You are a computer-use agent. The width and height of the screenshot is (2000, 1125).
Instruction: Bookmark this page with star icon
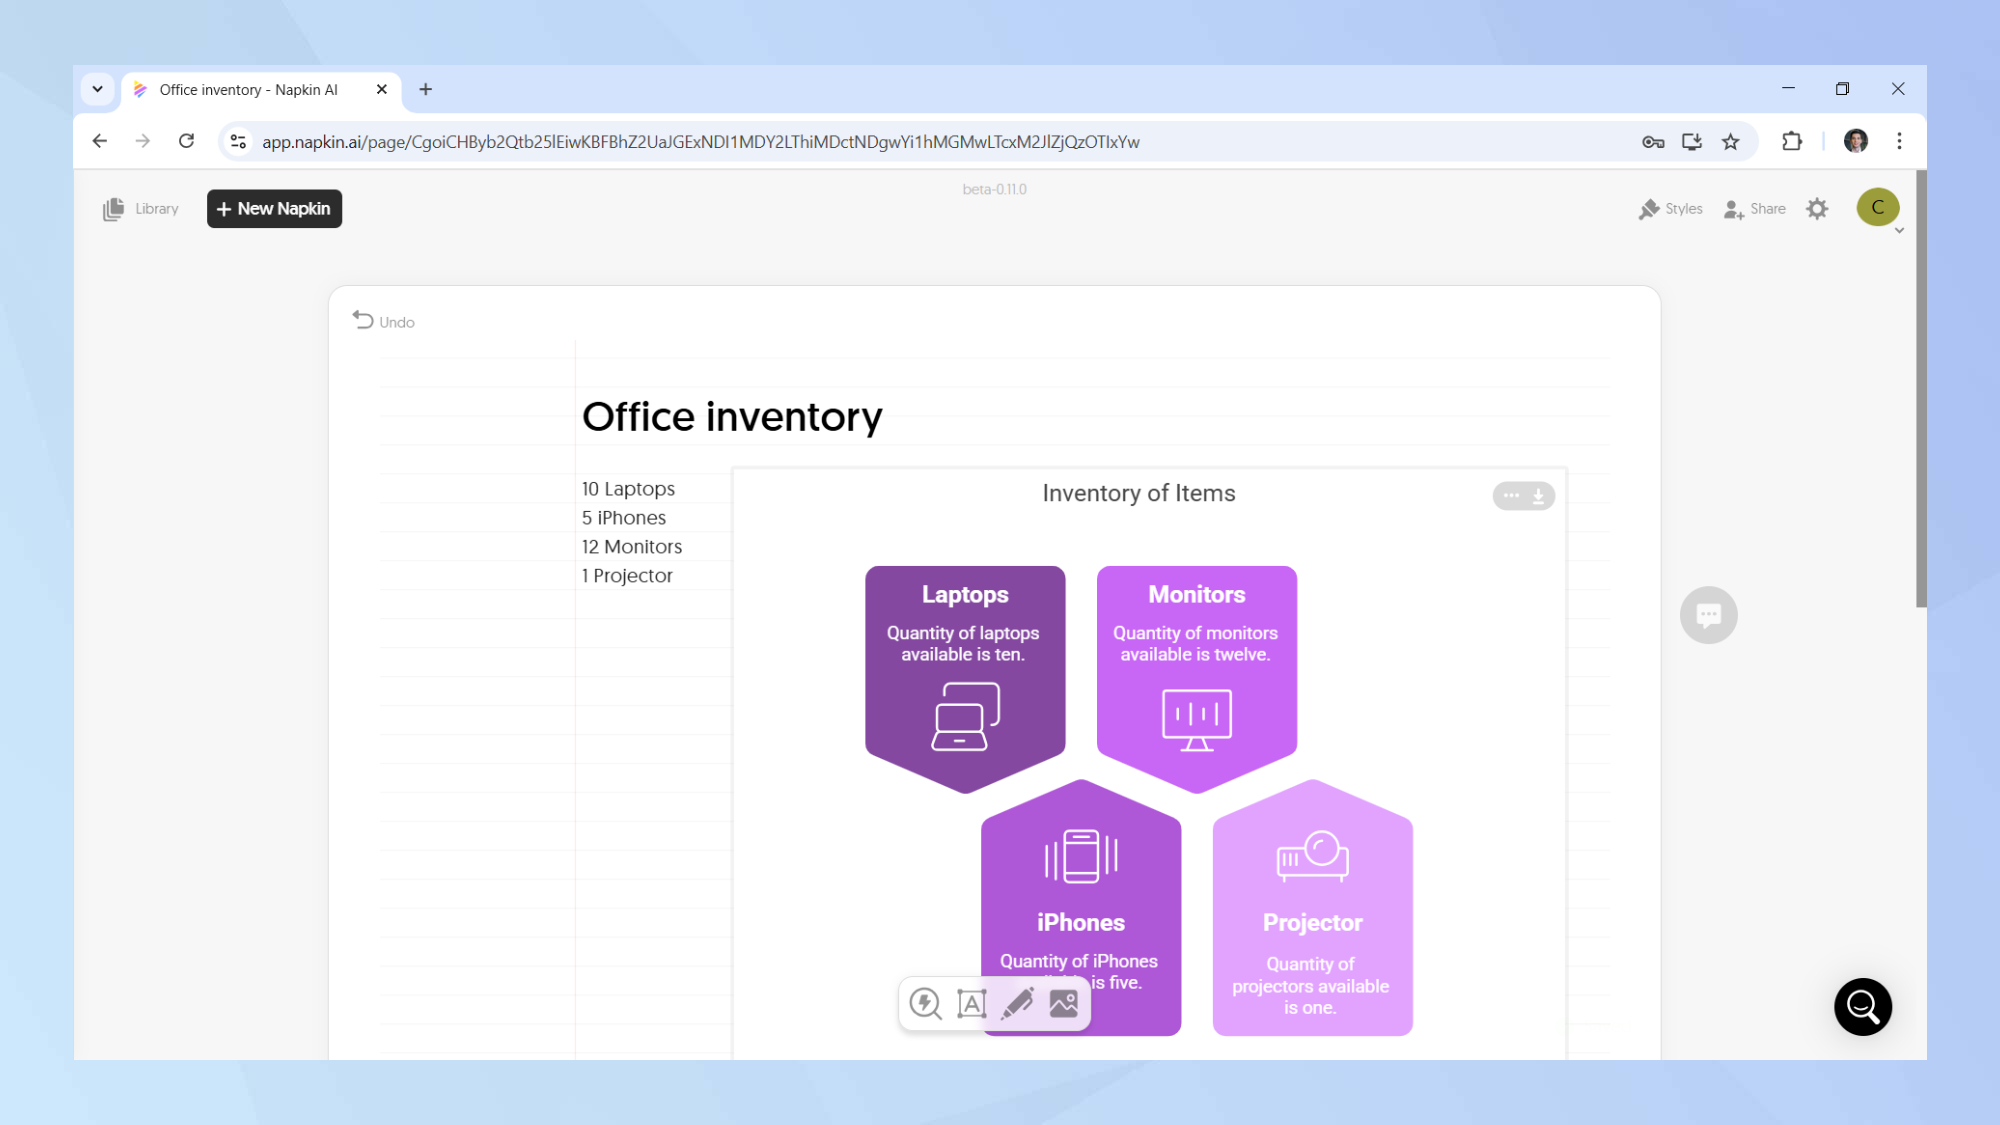tap(1731, 142)
